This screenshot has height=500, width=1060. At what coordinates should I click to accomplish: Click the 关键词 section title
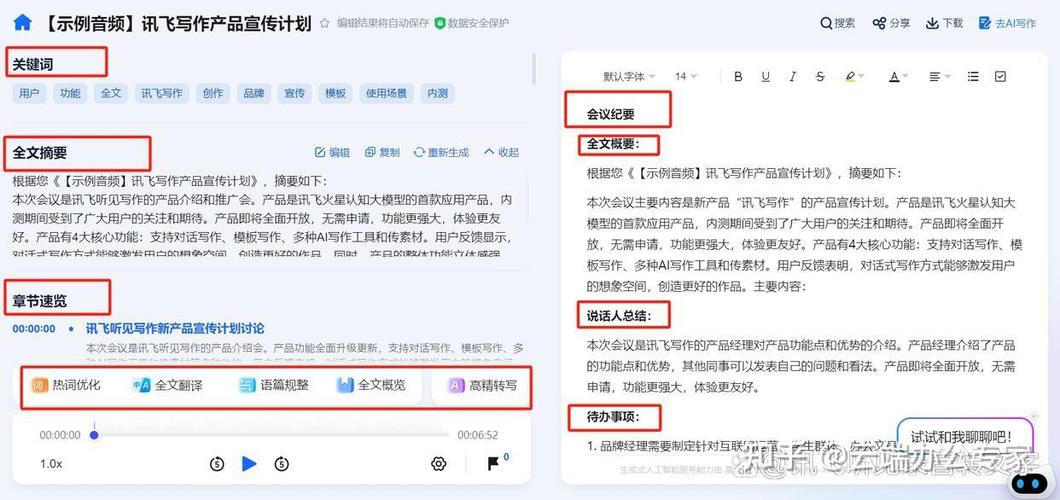coord(32,64)
